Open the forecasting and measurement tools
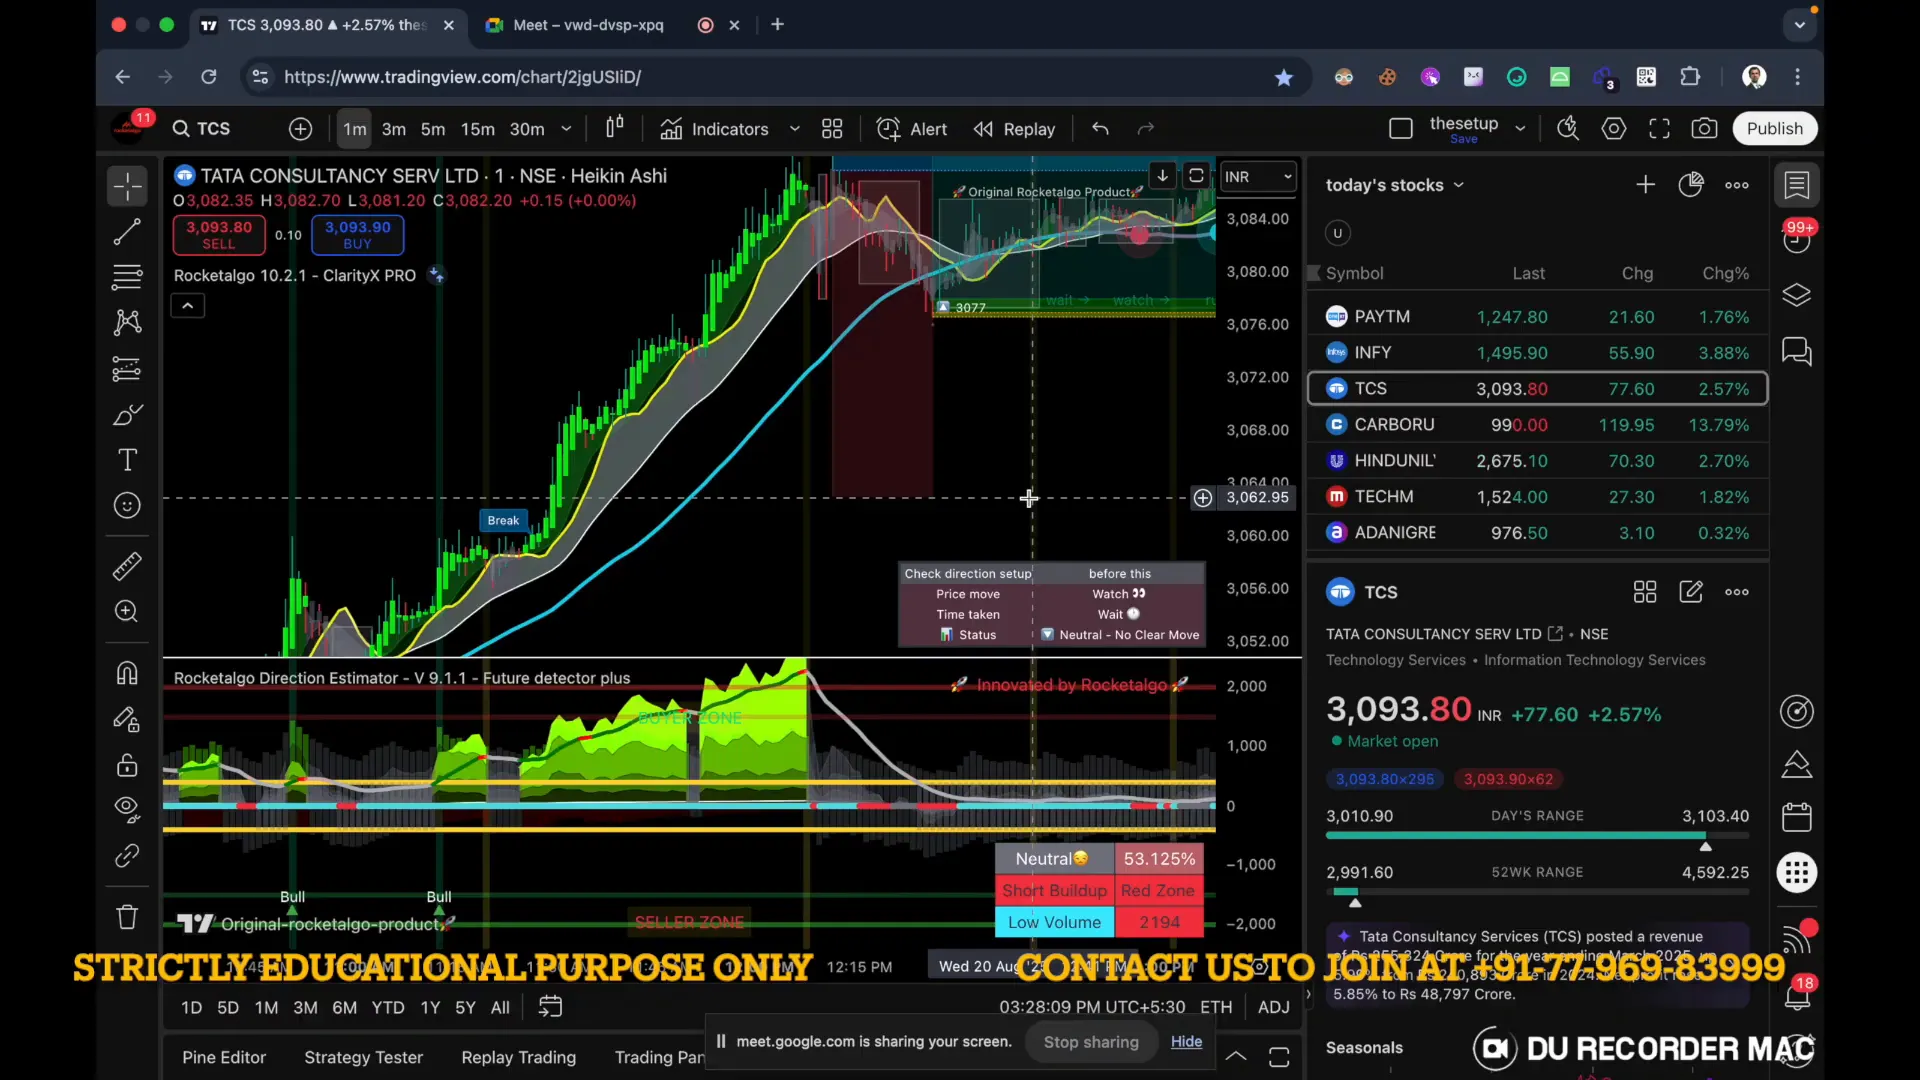 point(127,369)
